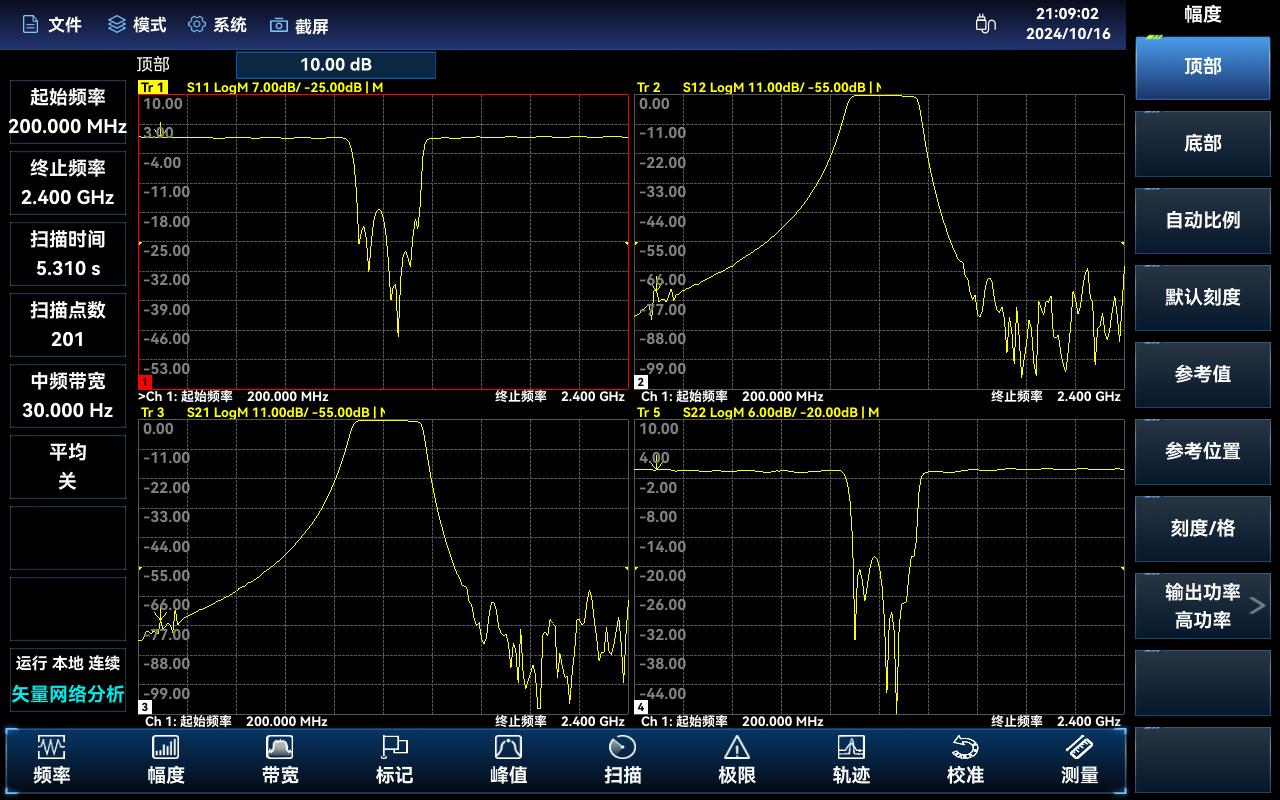Take a screenshot with 截屏
The height and width of the screenshot is (800, 1280).
tap(299, 26)
